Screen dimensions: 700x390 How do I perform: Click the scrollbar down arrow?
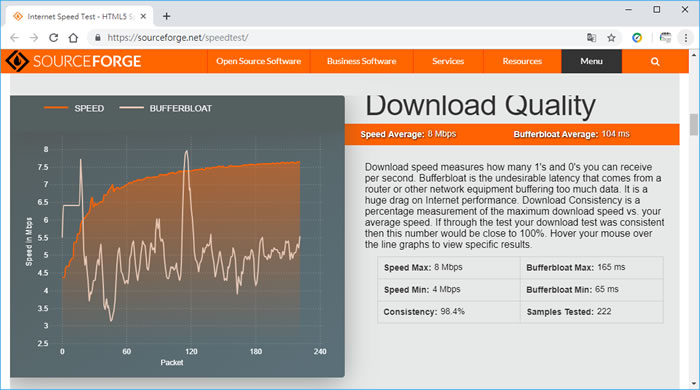click(693, 383)
